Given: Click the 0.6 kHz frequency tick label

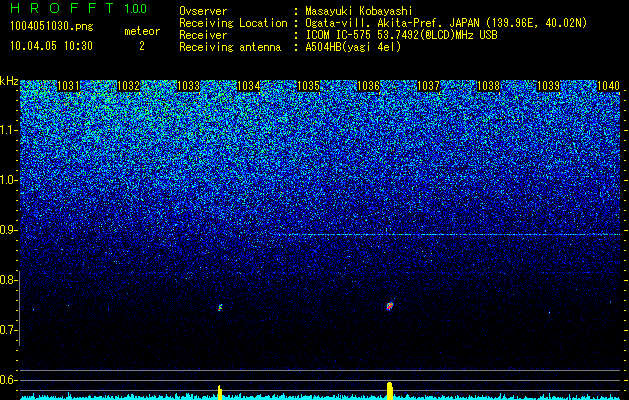Looking at the screenshot, I should pos(9,380).
